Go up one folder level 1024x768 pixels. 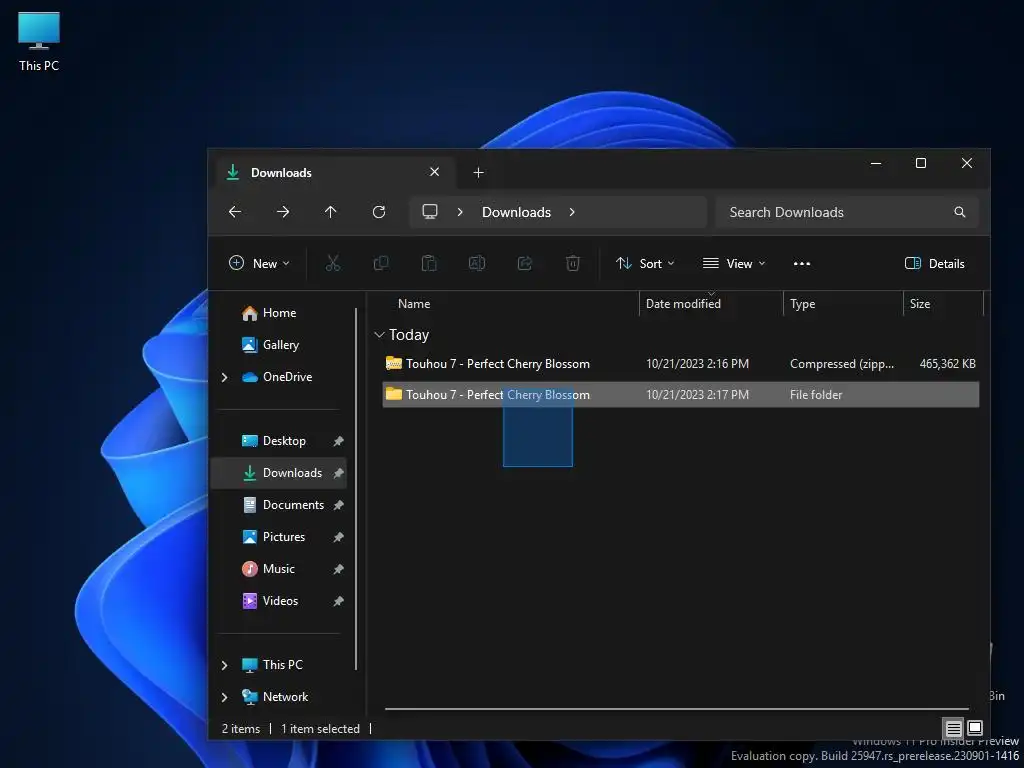pyautogui.click(x=330, y=212)
